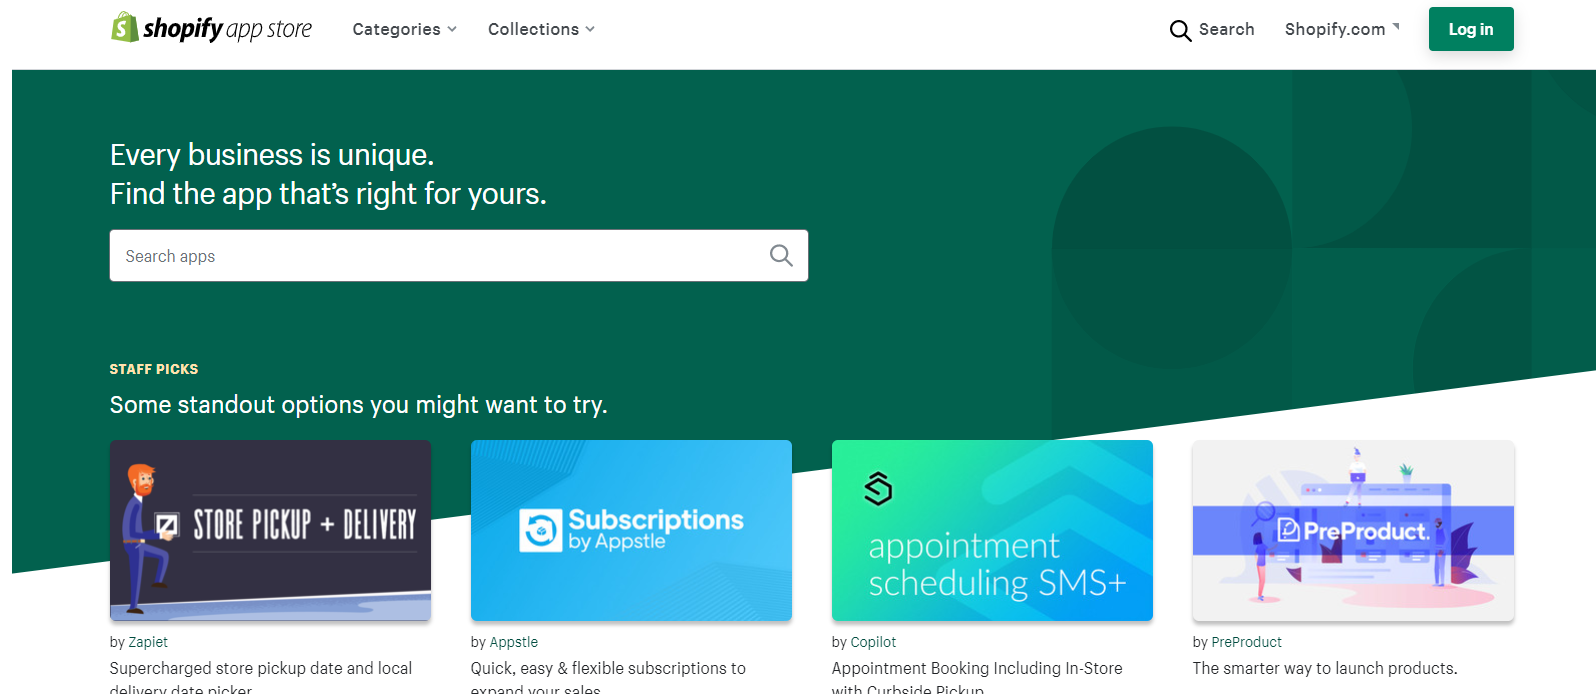Open the Store Pickup + Delivery app thumbnail
The width and height of the screenshot is (1596, 694).
[x=270, y=530]
